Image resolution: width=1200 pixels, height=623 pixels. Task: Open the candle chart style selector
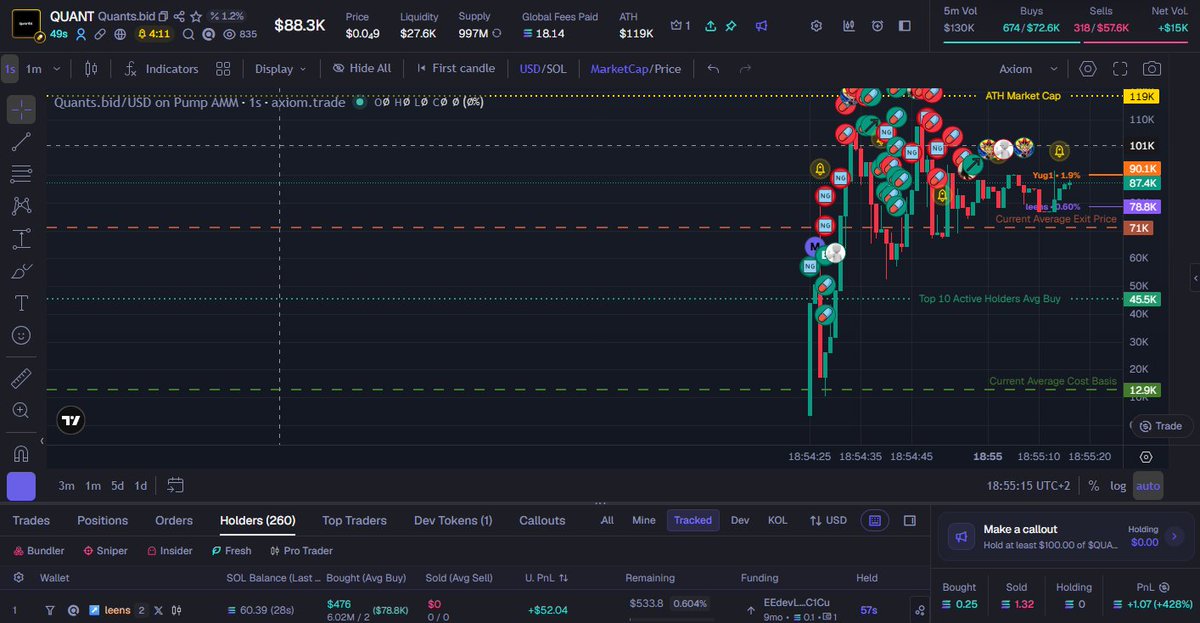click(x=91, y=69)
